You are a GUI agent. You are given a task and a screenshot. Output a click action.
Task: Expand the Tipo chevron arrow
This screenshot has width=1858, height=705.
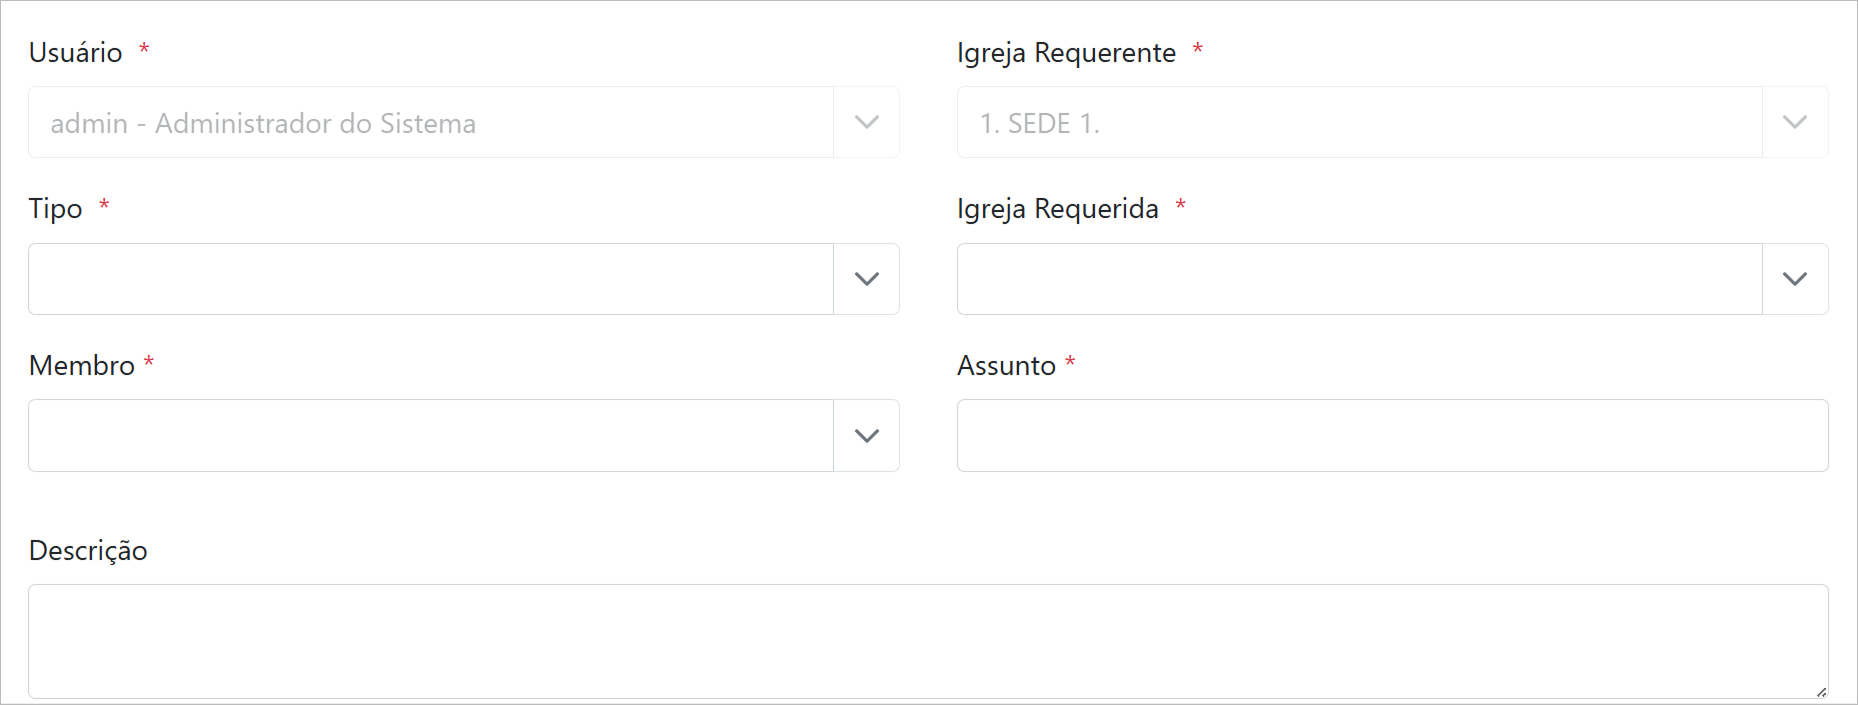[866, 279]
